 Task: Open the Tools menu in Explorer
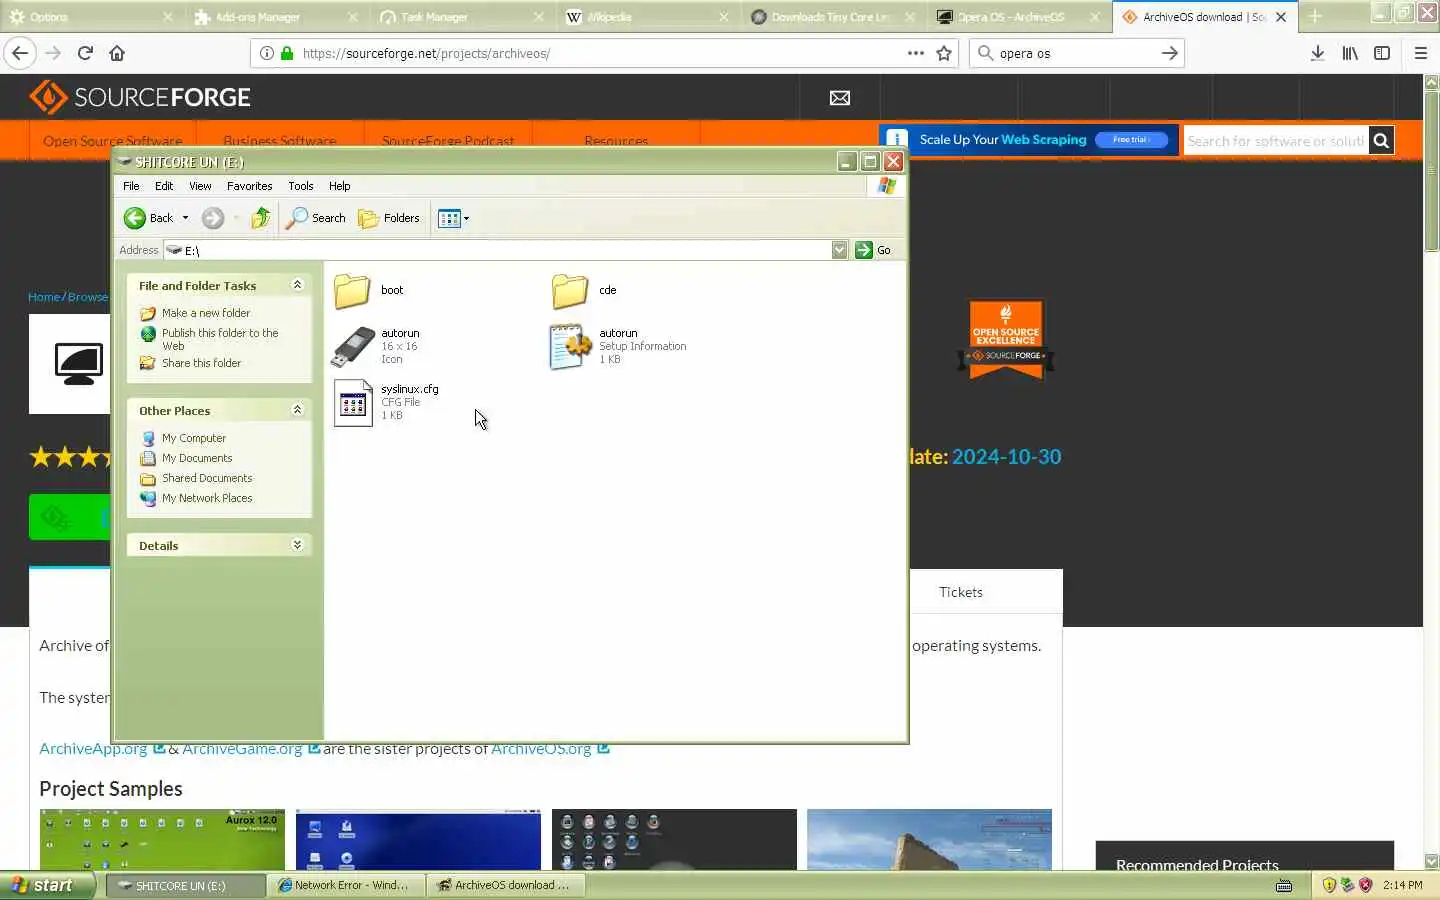300,186
